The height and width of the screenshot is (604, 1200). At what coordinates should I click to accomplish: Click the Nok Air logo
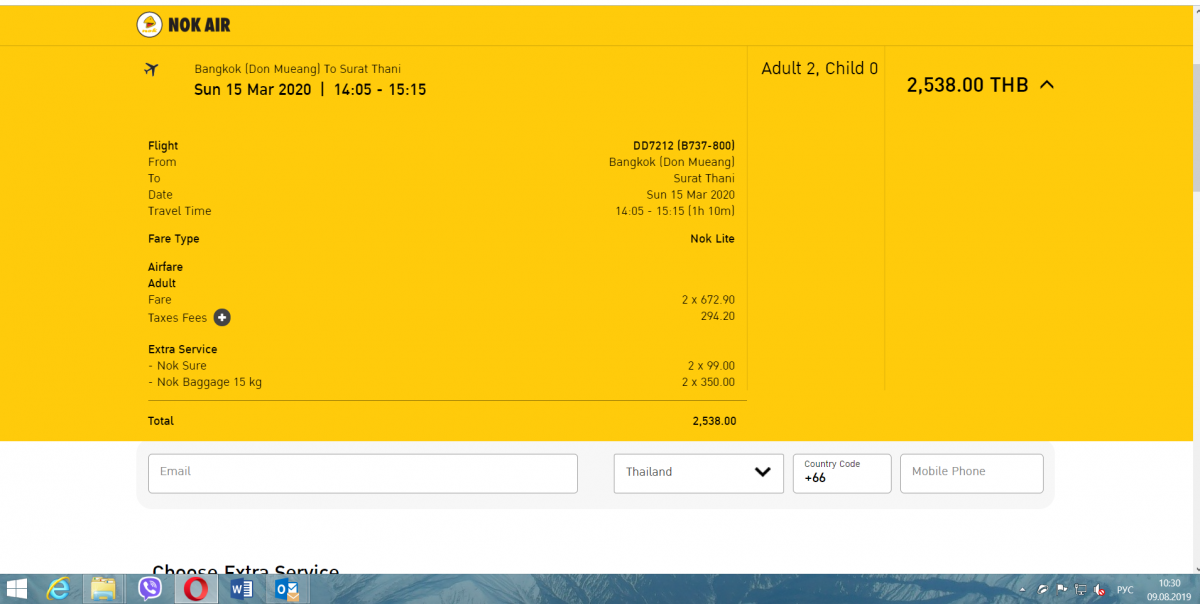183,25
